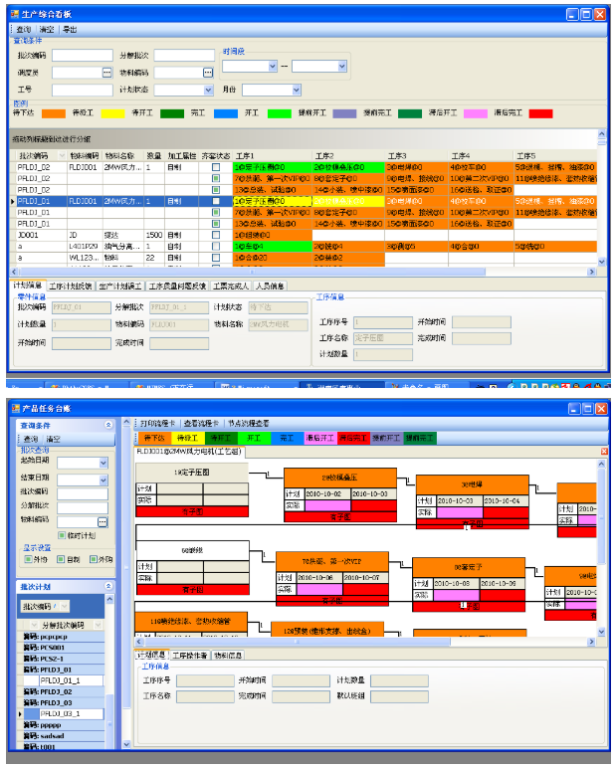This screenshot has width=616, height=768.
Task: Click 查看流程卡 toolbar item
Action: tap(203, 424)
